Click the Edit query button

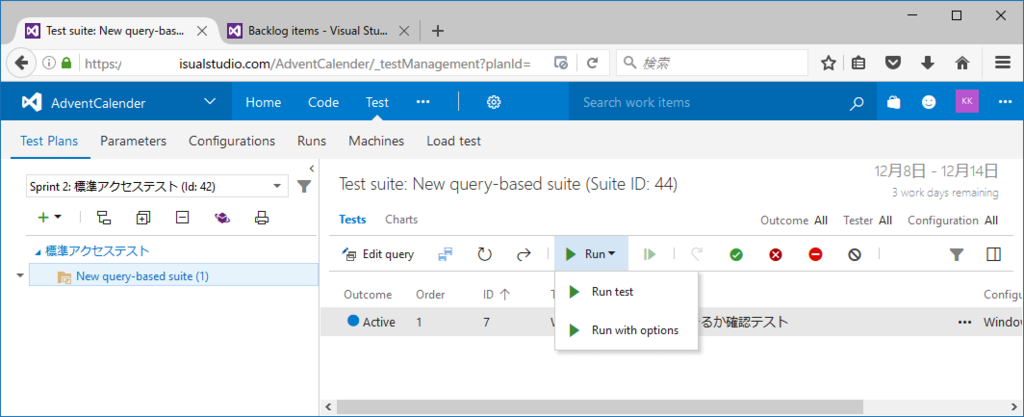(378, 255)
